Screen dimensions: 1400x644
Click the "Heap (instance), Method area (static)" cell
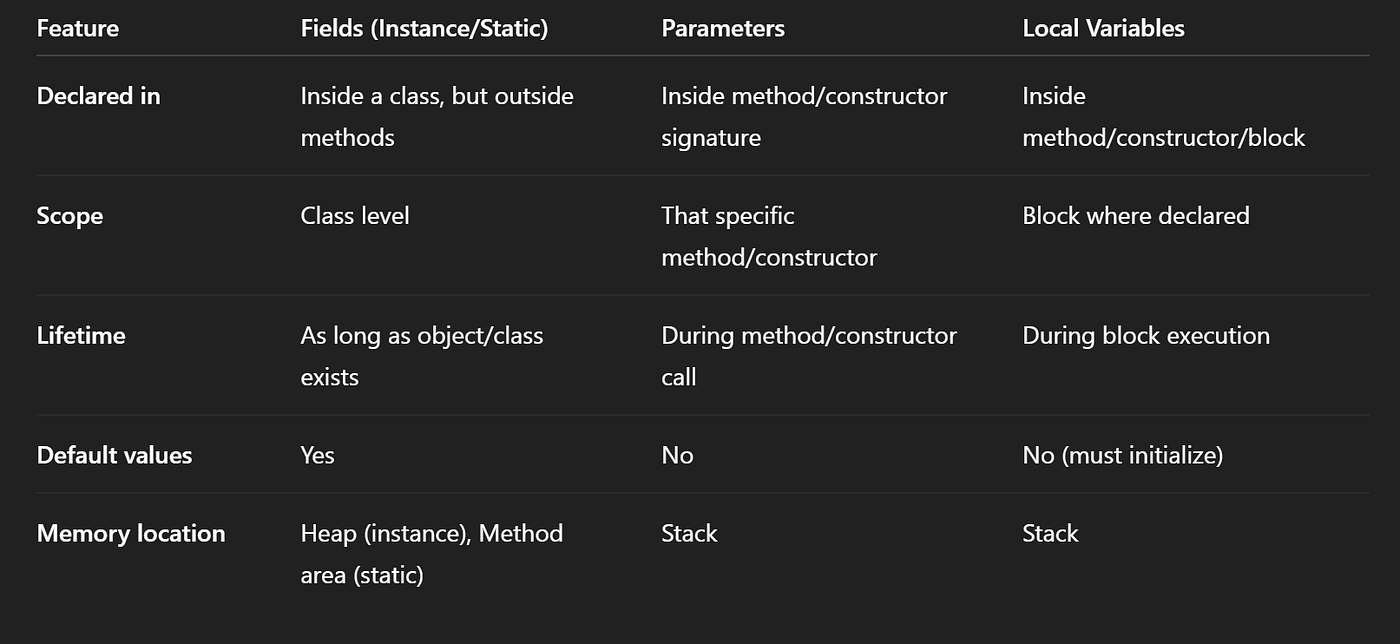pyautogui.click(x=431, y=554)
